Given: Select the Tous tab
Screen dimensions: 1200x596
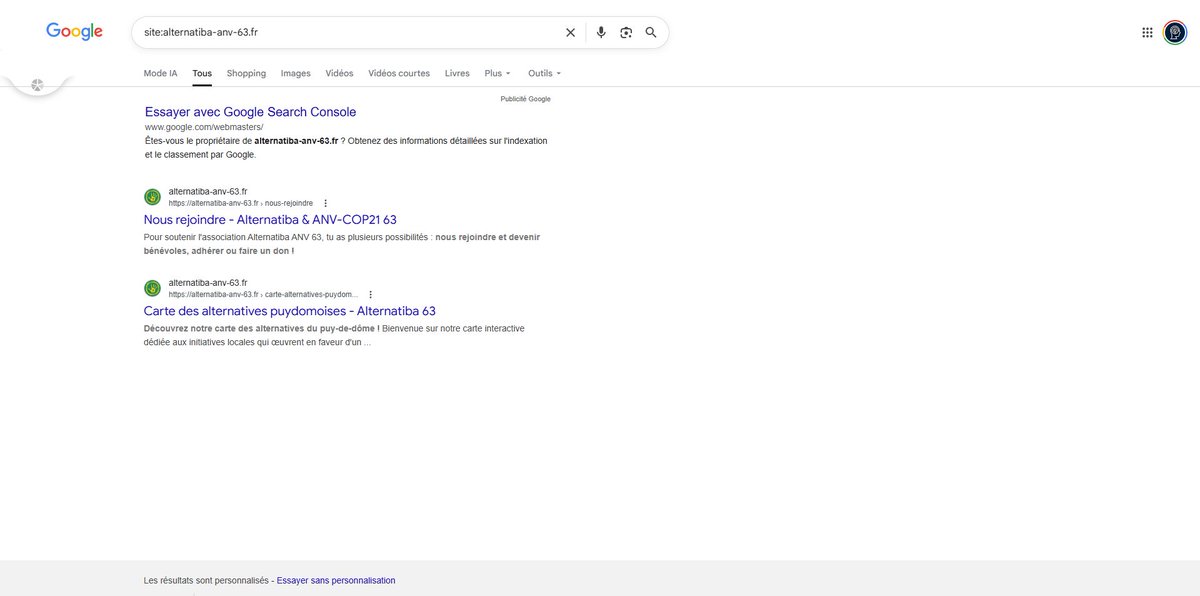Looking at the screenshot, I should pos(202,73).
